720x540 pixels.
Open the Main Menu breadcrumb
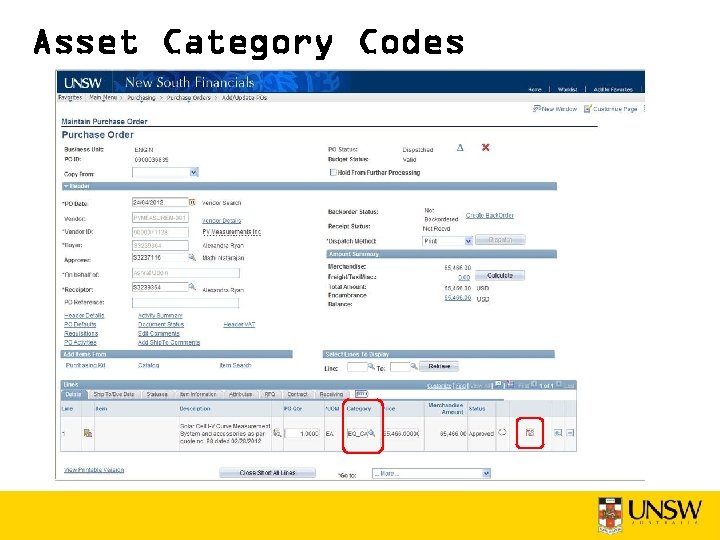coord(103,98)
